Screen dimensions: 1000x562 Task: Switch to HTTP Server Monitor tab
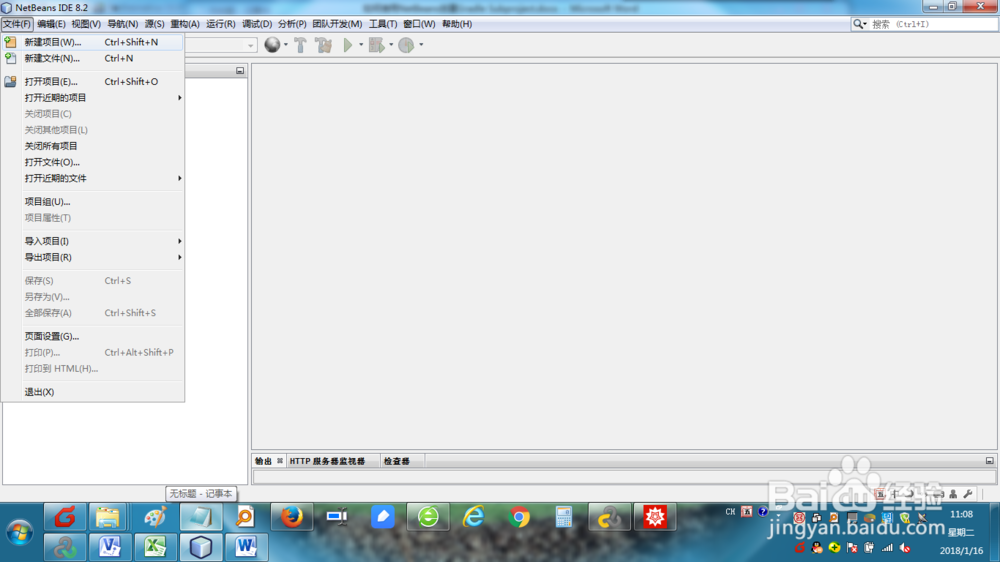coord(327,461)
